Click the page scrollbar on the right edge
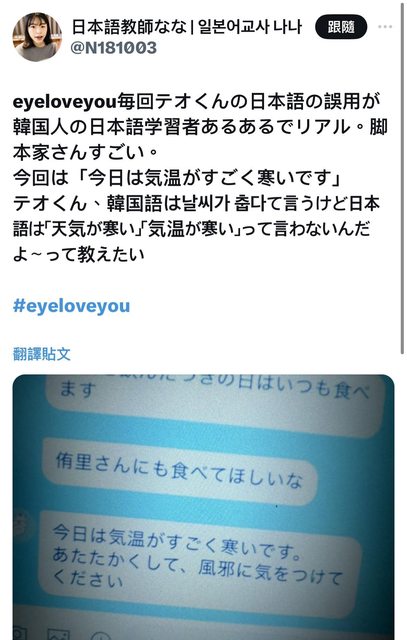The image size is (407, 640). tap(402, 178)
